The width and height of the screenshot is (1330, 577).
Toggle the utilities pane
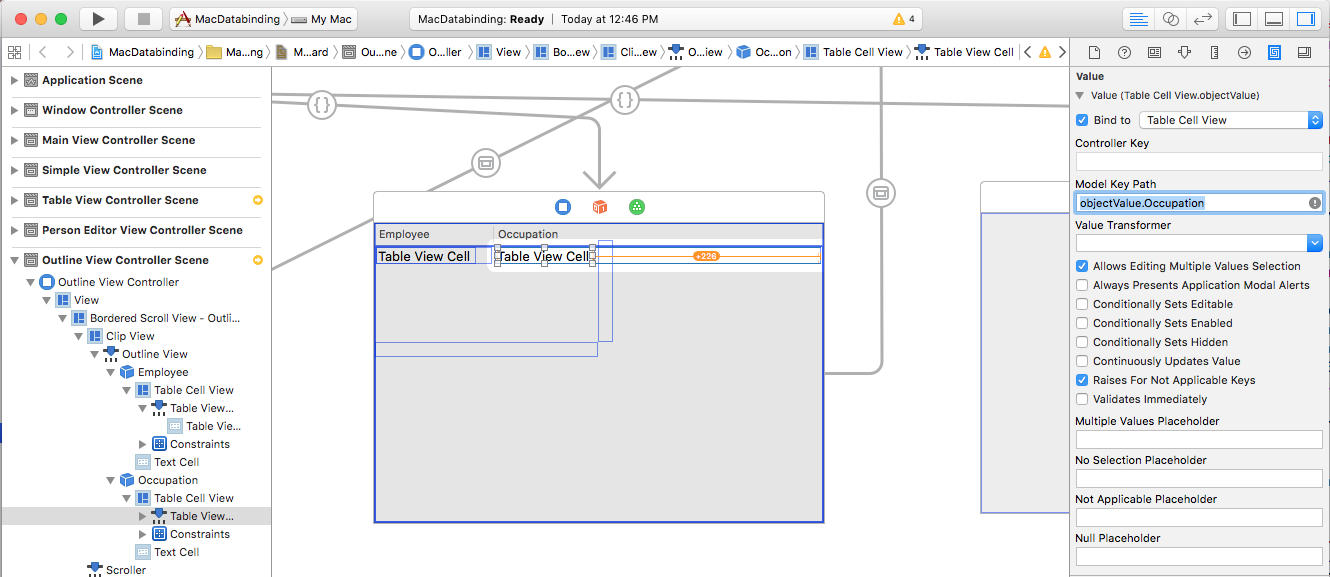click(1306, 19)
